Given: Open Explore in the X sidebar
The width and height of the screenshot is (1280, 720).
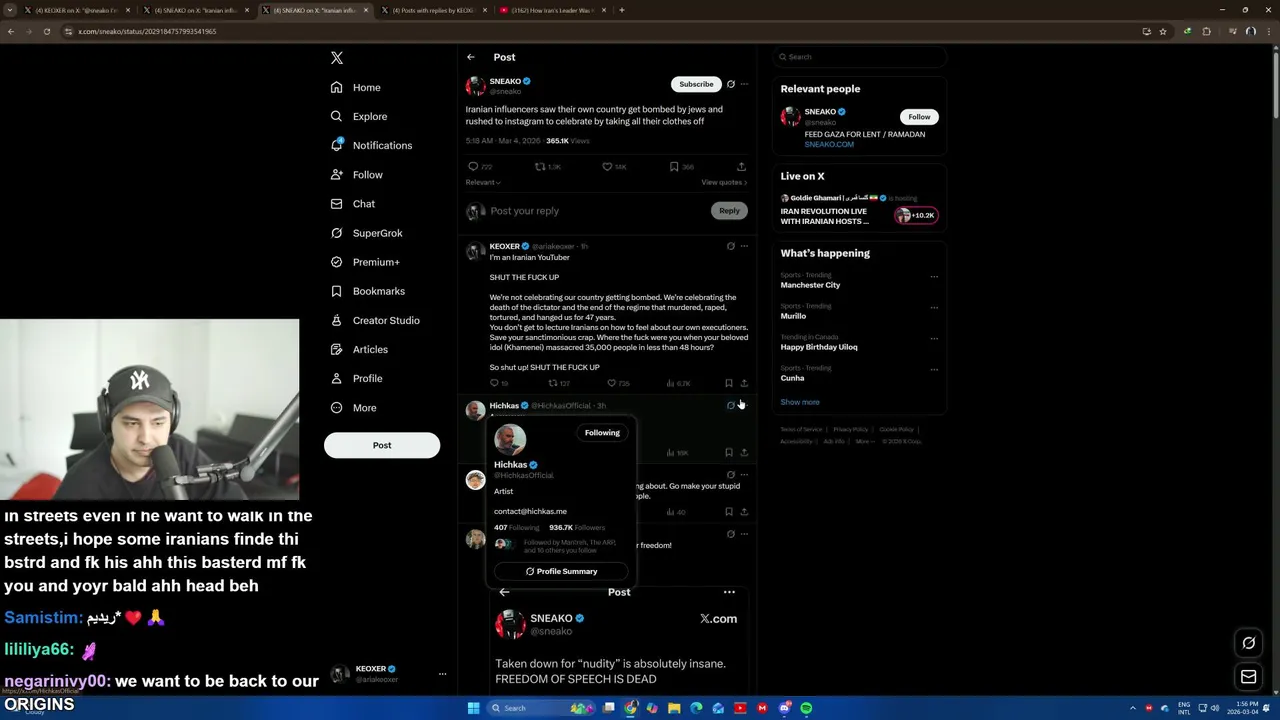Looking at the screenshot, I should point(359,116).
